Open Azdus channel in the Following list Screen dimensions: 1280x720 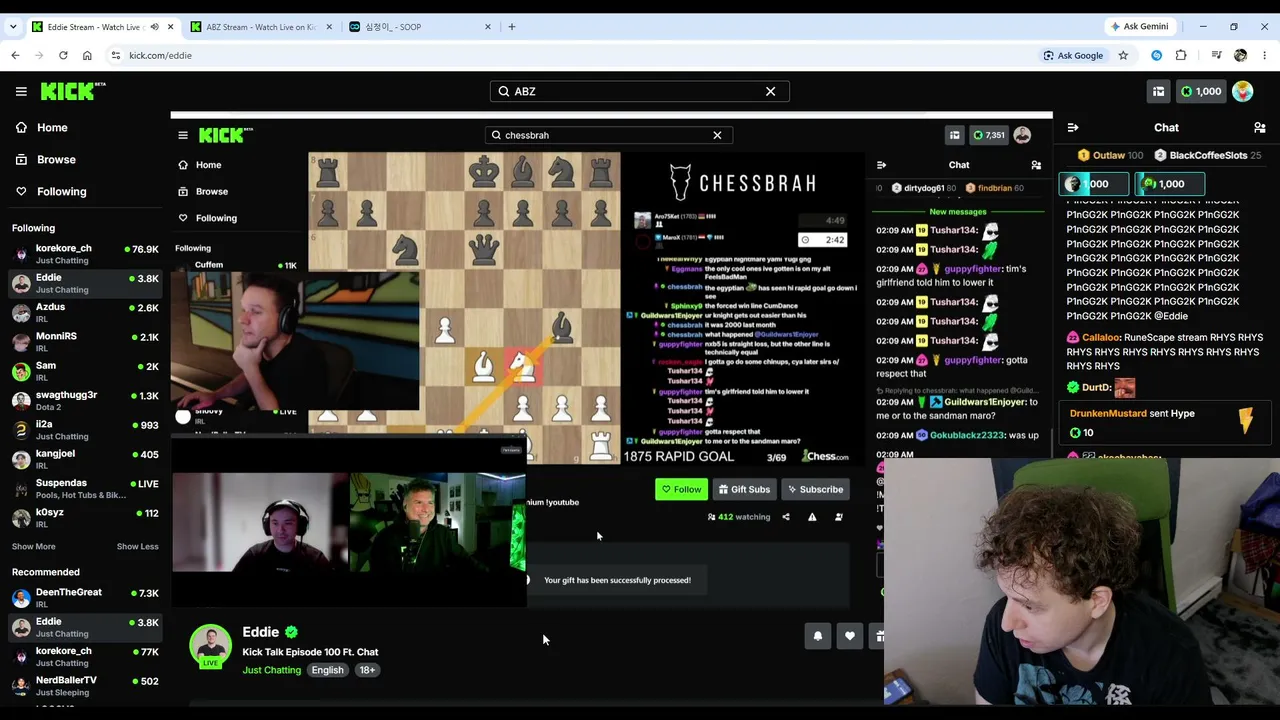tap(85, 313)
